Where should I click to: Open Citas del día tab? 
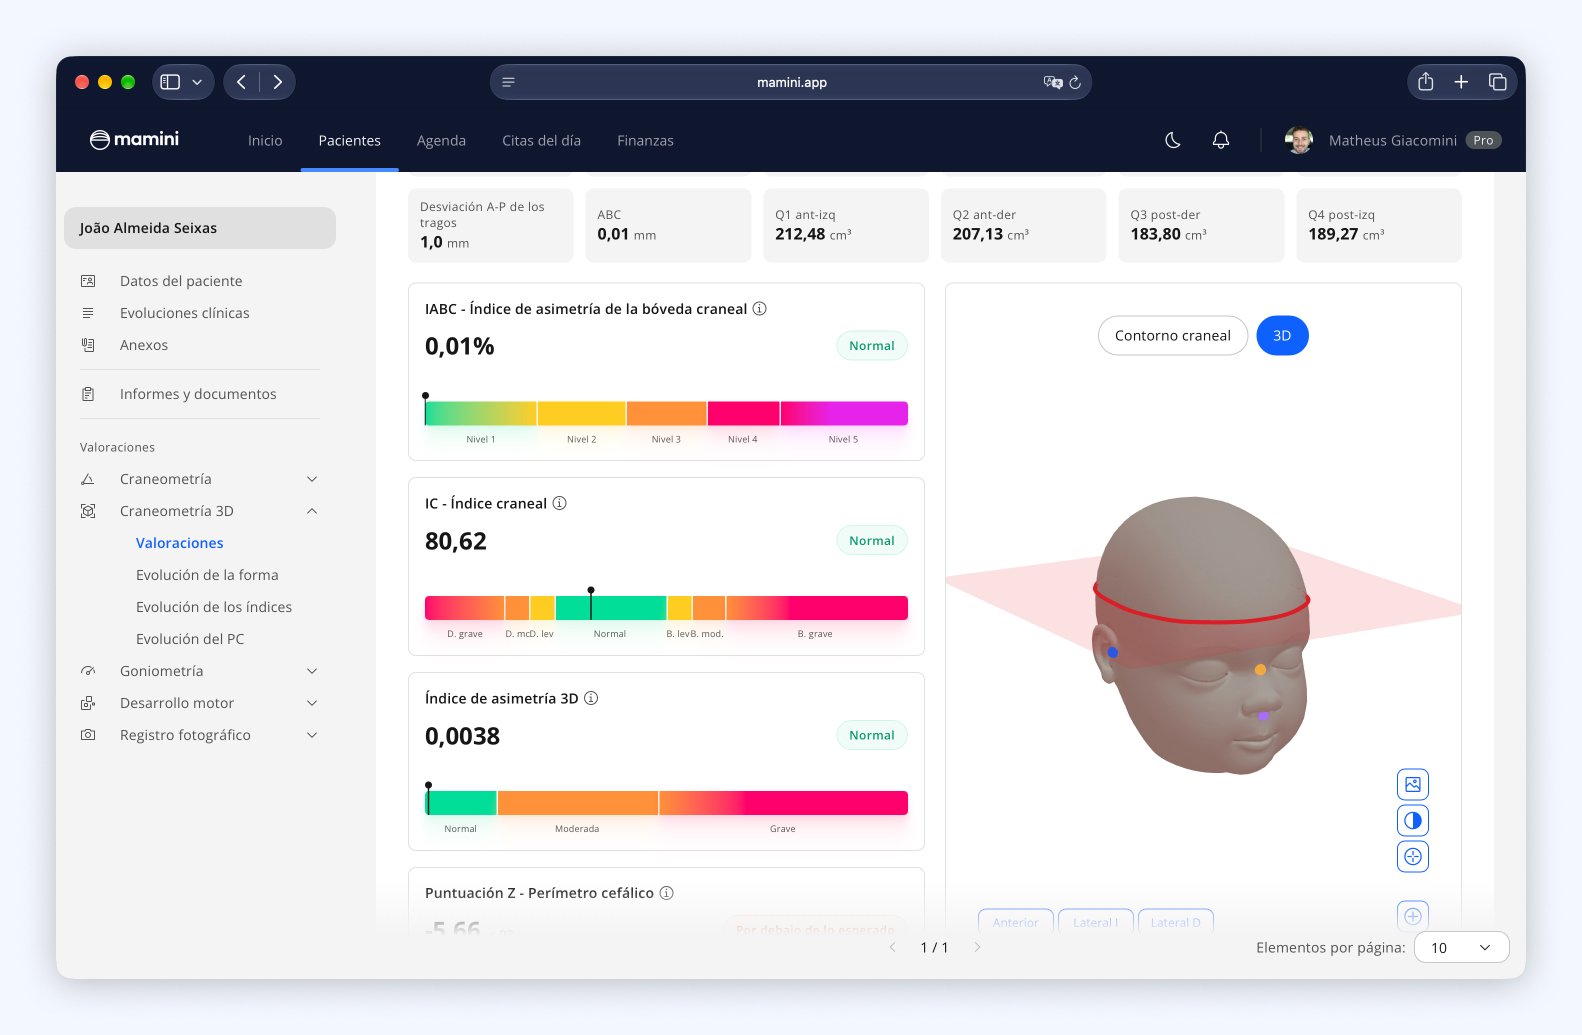541,141
